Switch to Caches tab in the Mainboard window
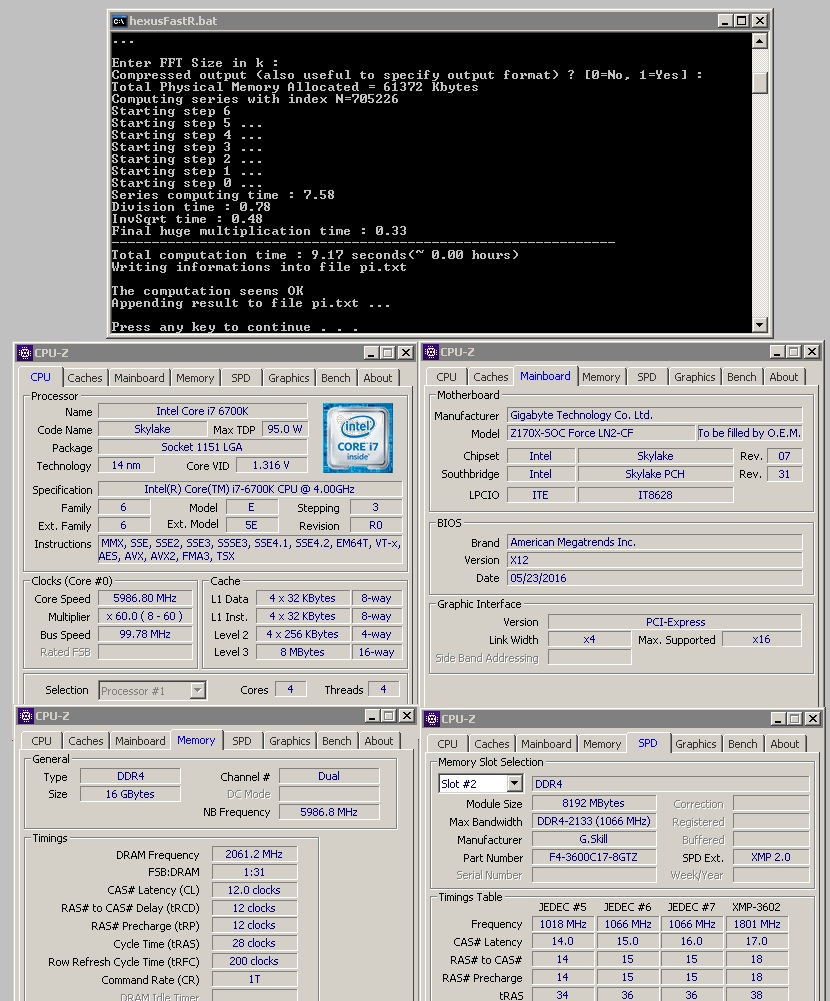This screenshot has height=1001, width=830. pyautogui.click(x=491, y=377)
